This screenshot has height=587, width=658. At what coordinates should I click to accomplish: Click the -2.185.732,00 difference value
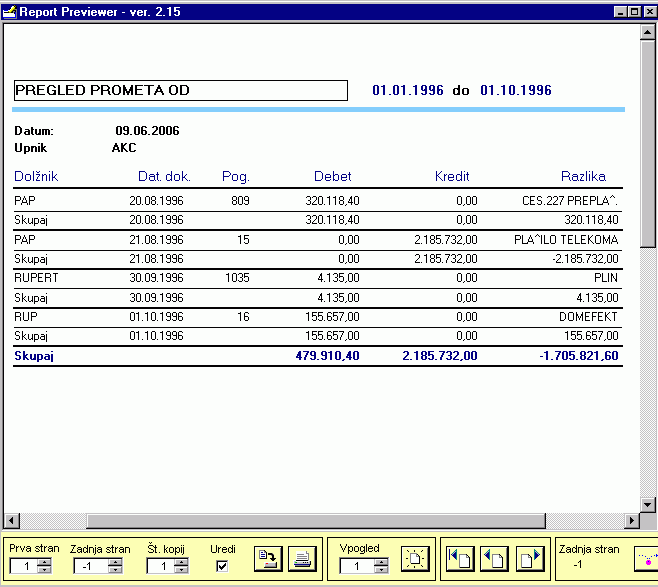585,259
